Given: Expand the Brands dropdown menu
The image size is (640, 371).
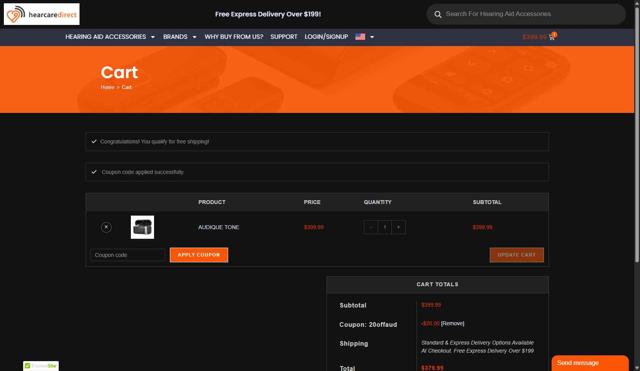Looking at the screenshot, I should pos(180,37).
